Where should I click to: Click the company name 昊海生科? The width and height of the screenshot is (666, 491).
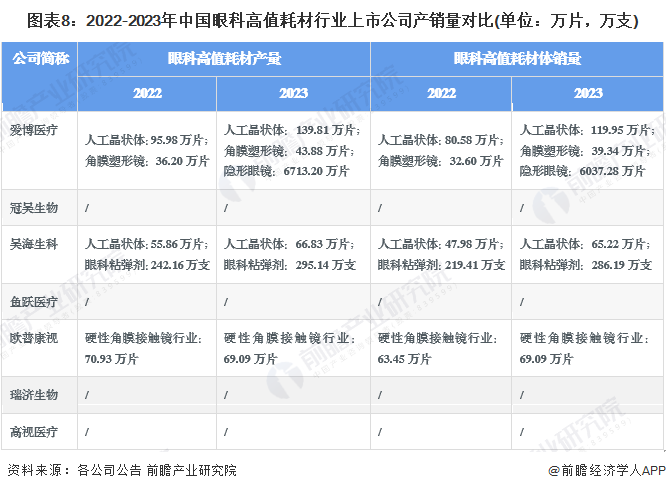(x=34, y=244)
